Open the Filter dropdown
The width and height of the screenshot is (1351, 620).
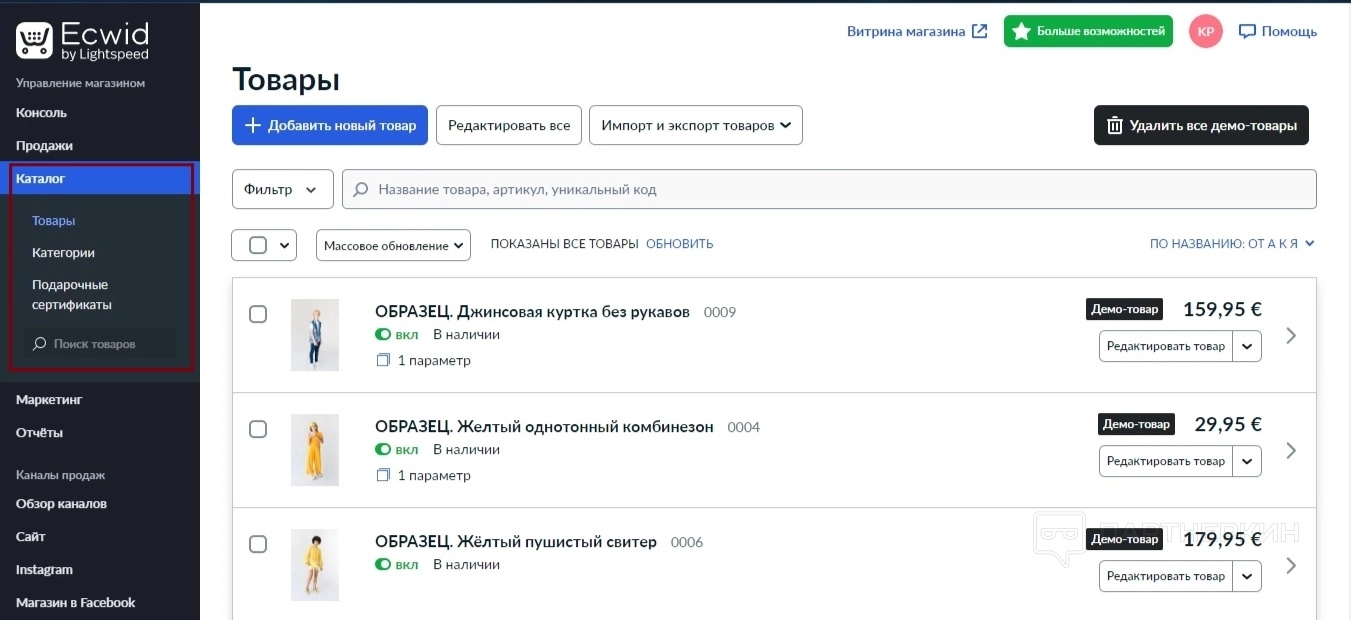[282, 189]
